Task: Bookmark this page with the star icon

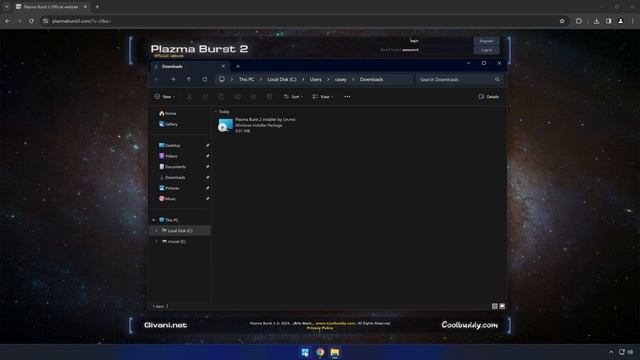Action: click(562, 21)
